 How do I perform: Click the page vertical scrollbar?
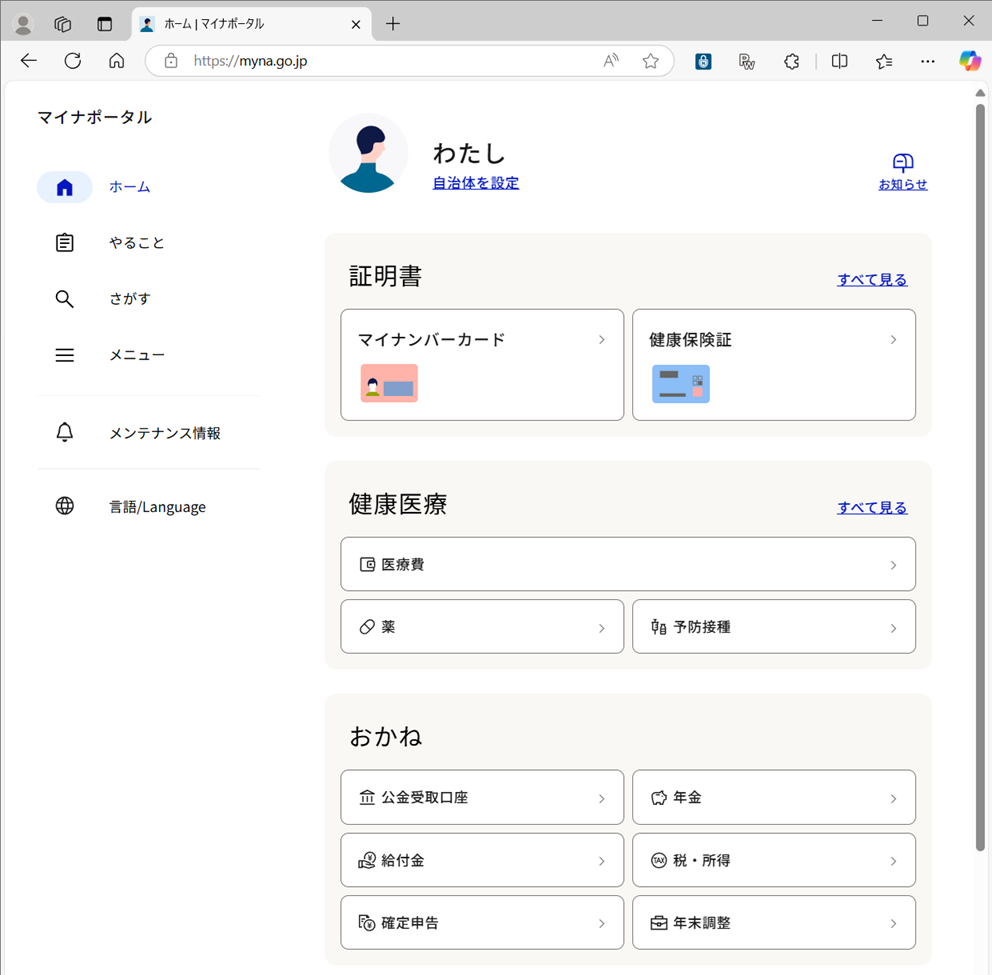point(980,478)
